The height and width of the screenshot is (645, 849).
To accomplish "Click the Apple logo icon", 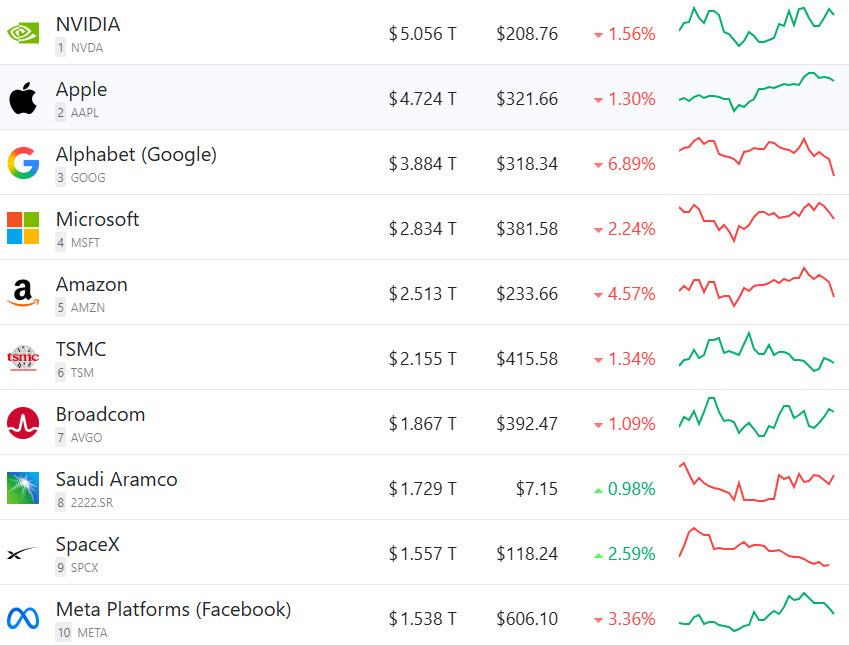I will [x=23, y=98].
